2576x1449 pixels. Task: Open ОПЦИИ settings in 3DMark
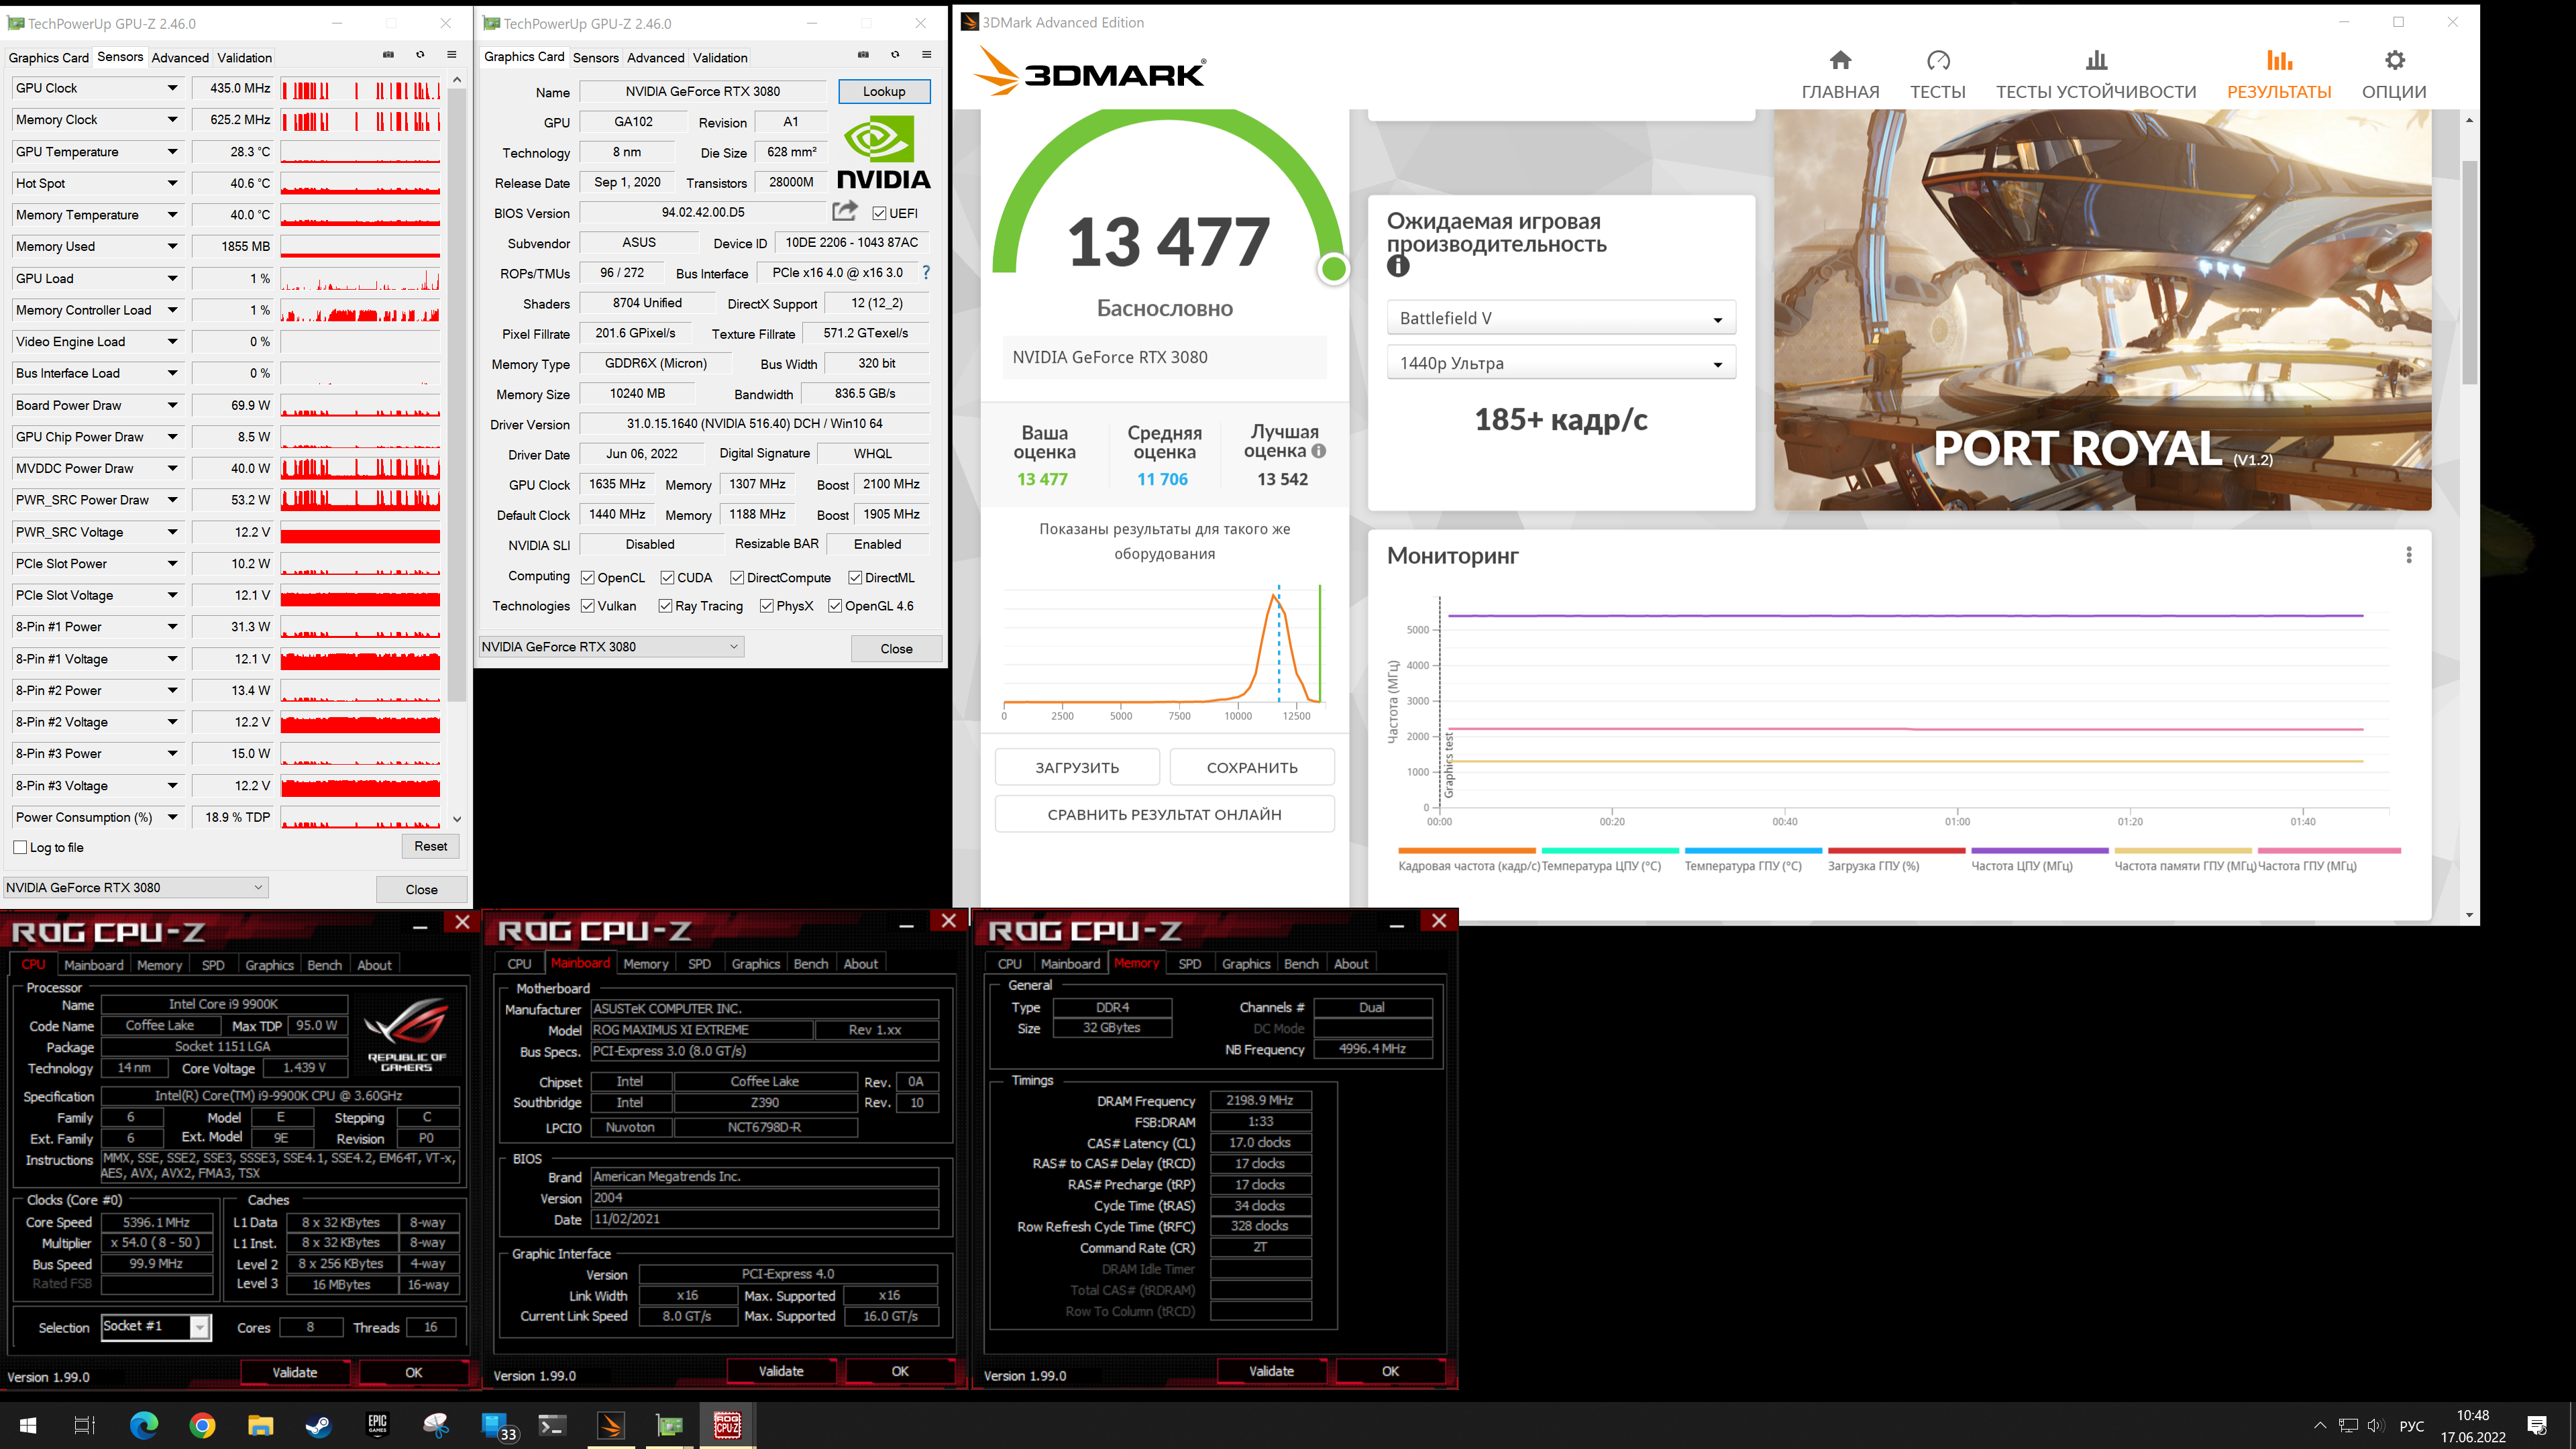2394,75
